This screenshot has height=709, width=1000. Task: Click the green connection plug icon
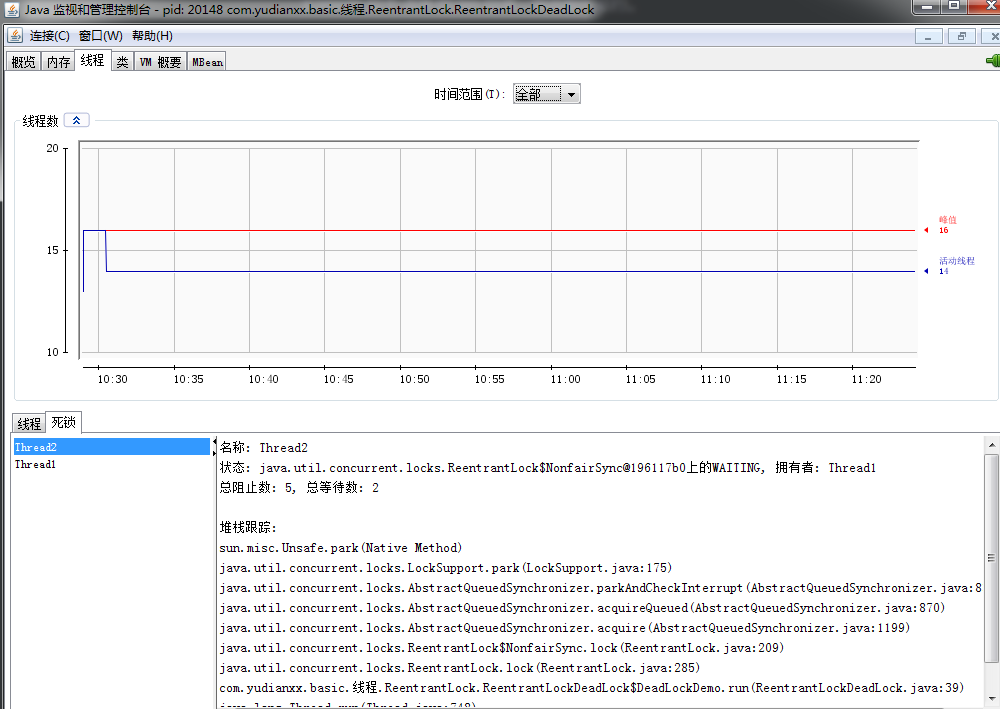click(x=993, y=60)
